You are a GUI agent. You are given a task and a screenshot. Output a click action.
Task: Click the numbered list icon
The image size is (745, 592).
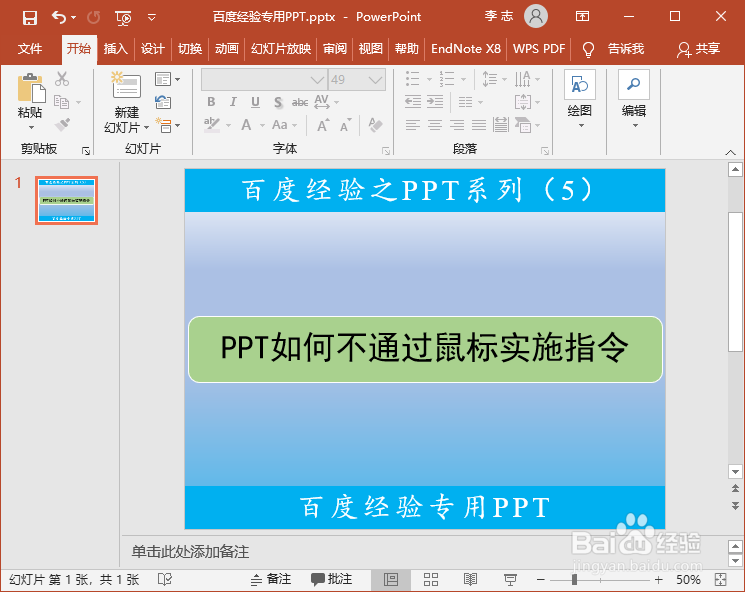pos(447,78)
